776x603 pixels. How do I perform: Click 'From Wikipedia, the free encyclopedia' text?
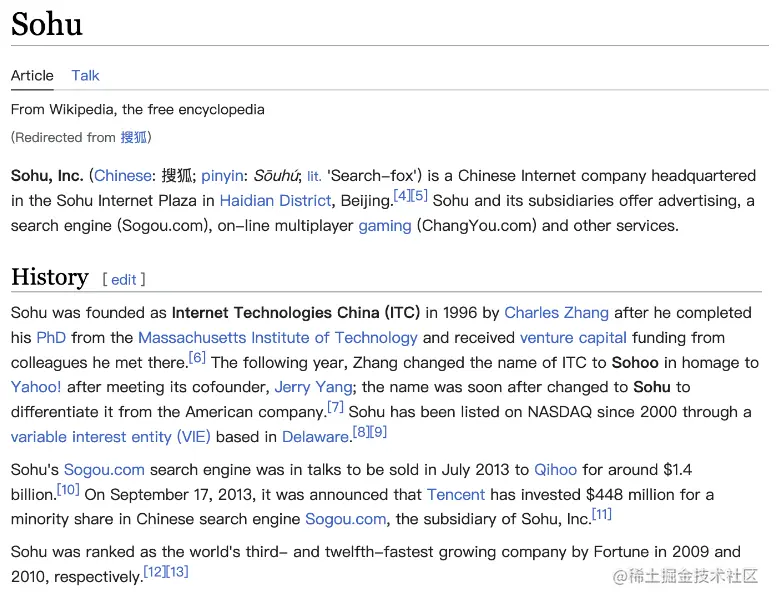point(138,109)
